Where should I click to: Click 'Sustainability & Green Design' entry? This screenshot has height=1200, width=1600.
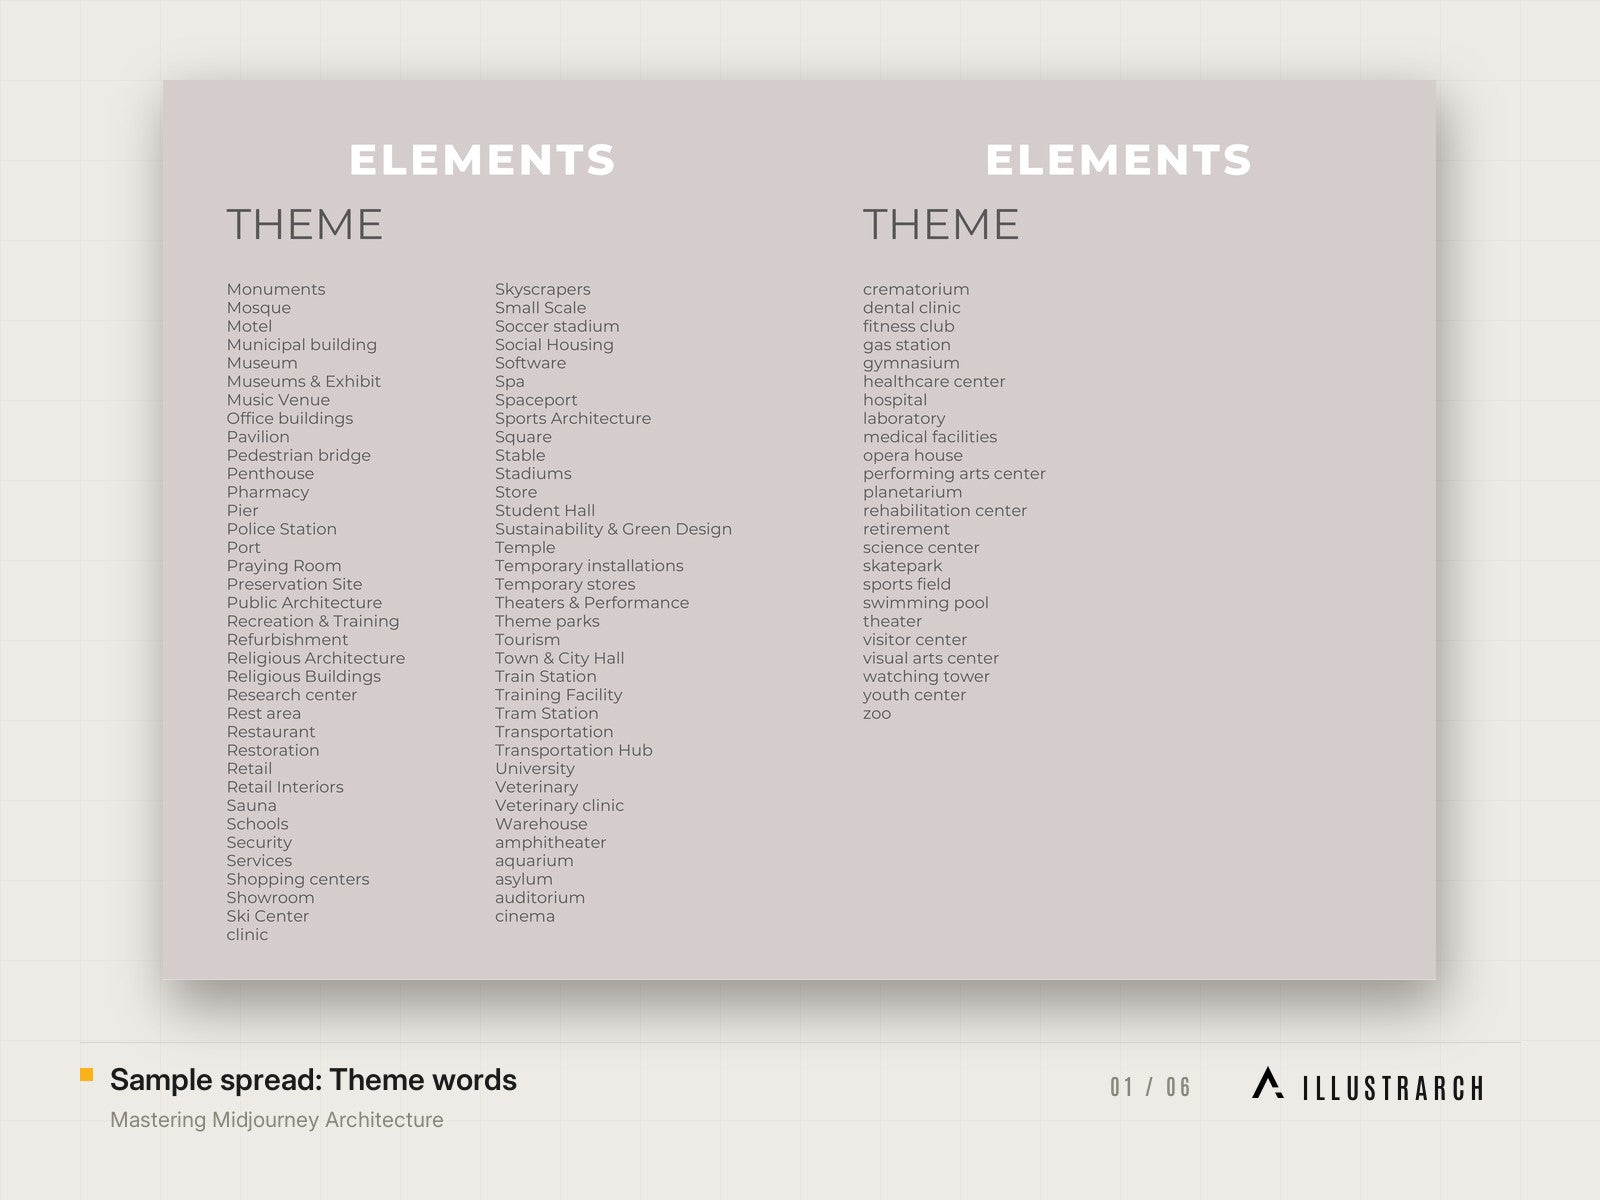(x=613, y=529)
